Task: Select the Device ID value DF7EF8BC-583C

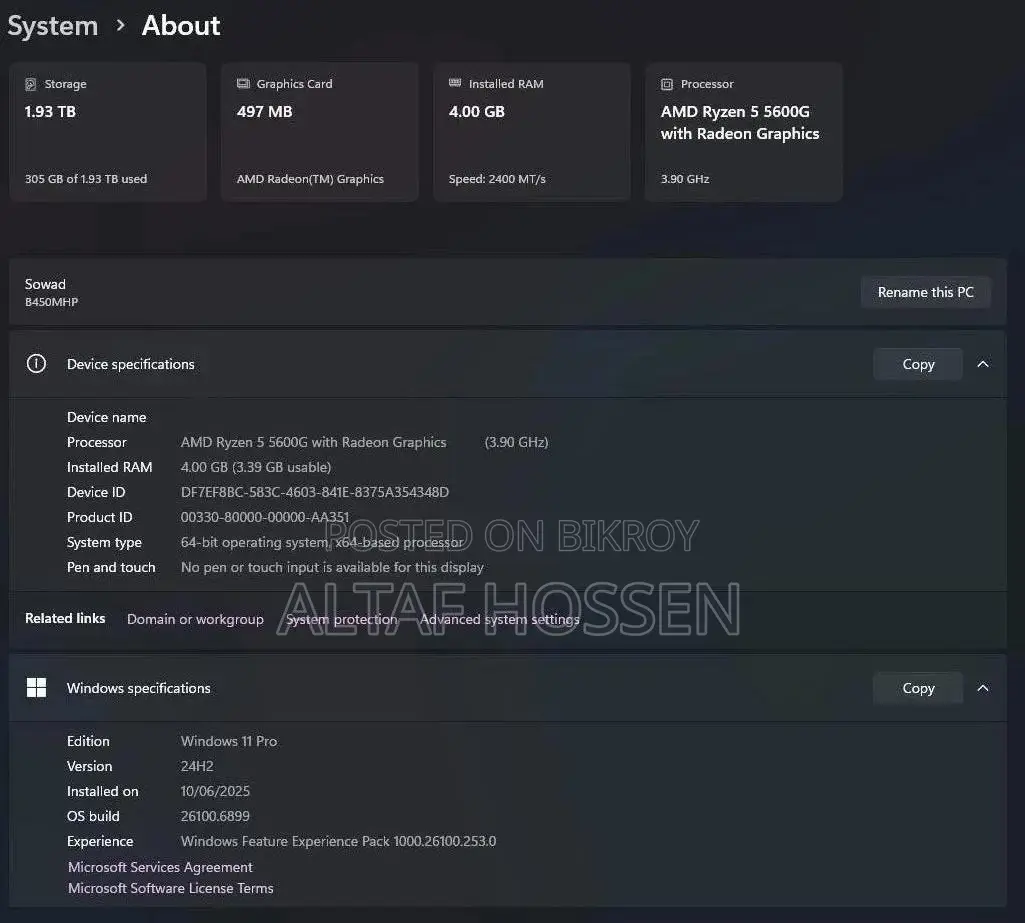Action: 315,492
